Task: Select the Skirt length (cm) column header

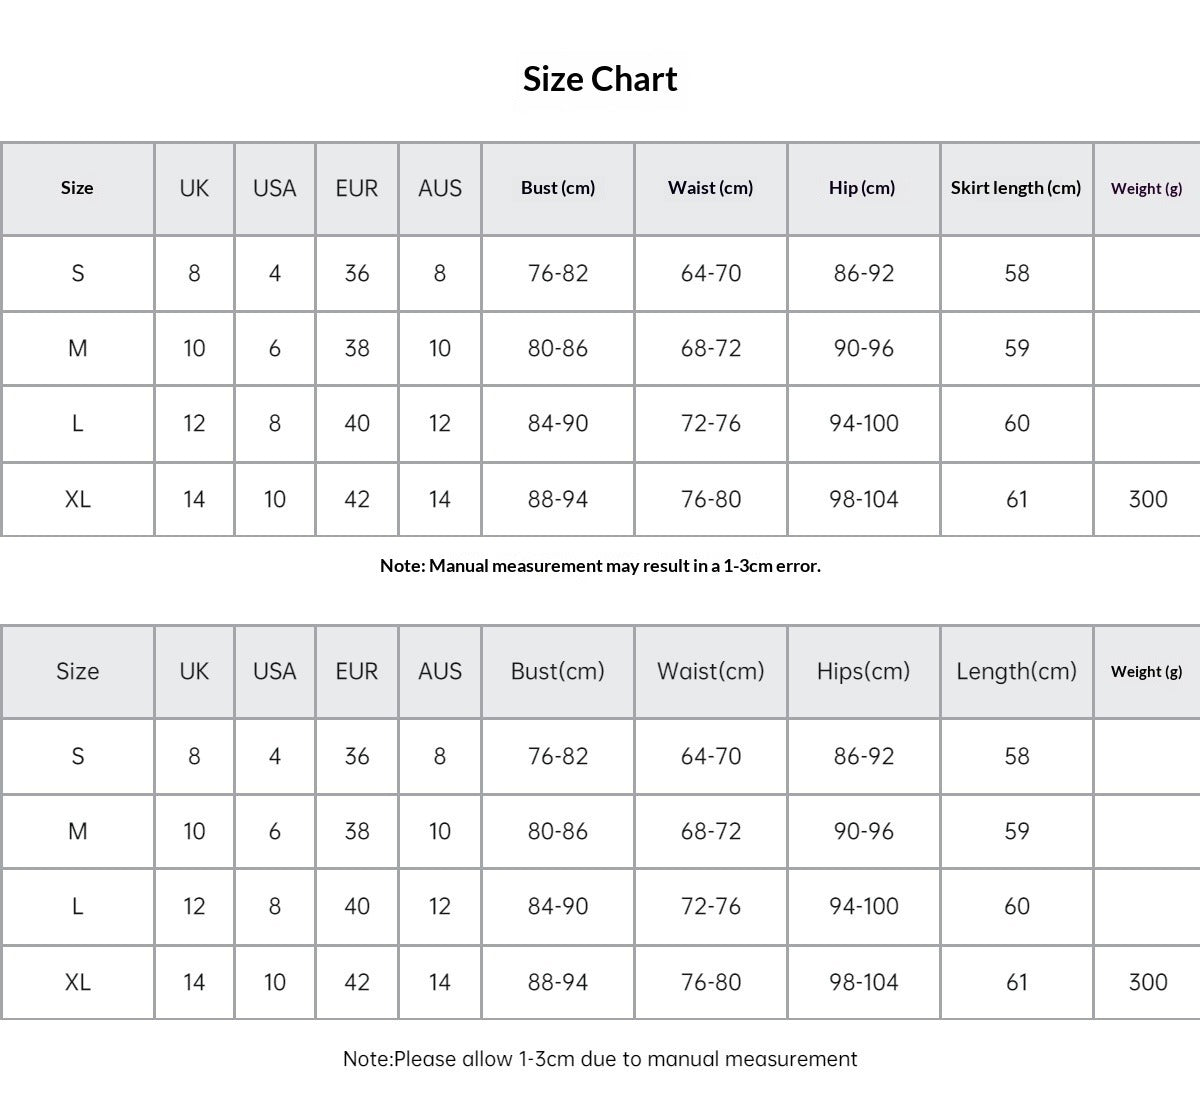Action: tap(1016, 188)
